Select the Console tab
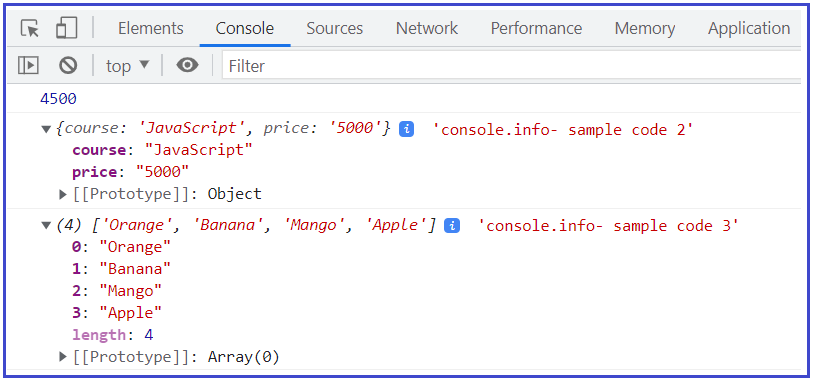Viewport: 815px width, 383px height. [x=245, y=28]
